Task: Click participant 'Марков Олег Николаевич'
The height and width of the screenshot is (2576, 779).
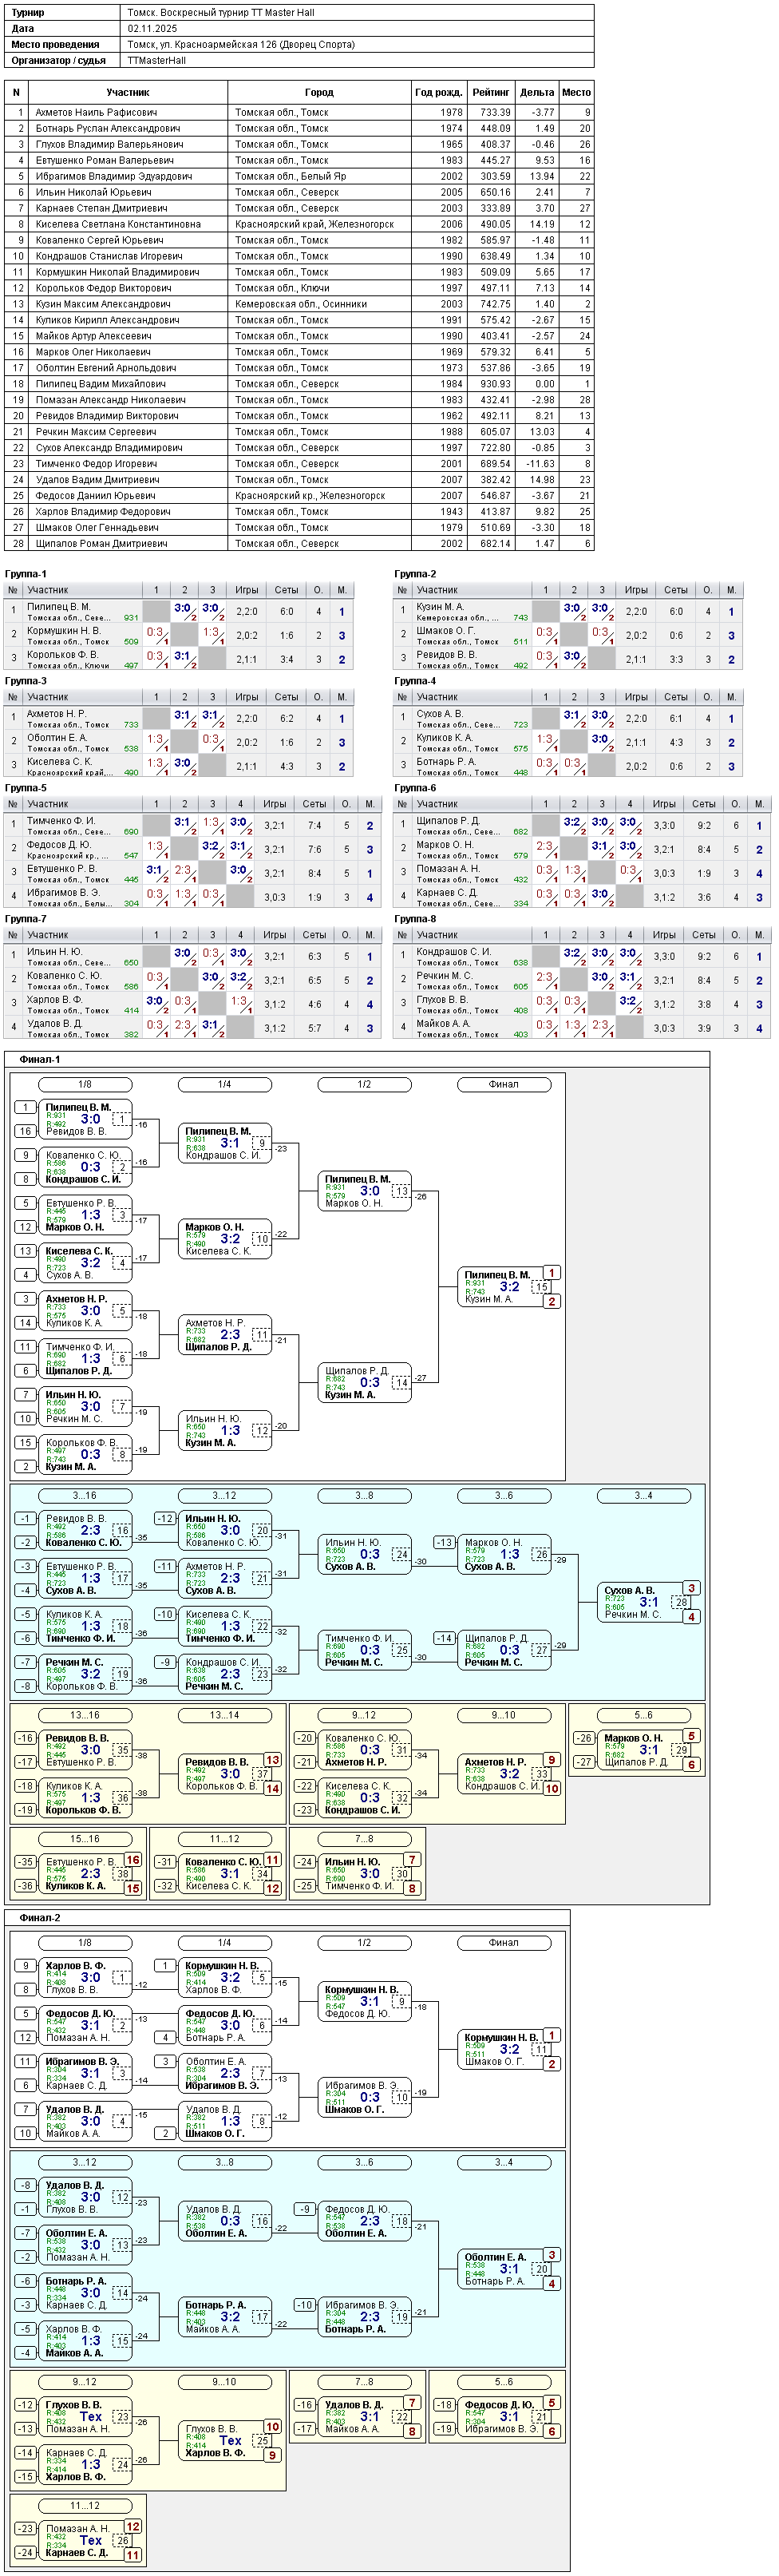Action: coord(93,353)
